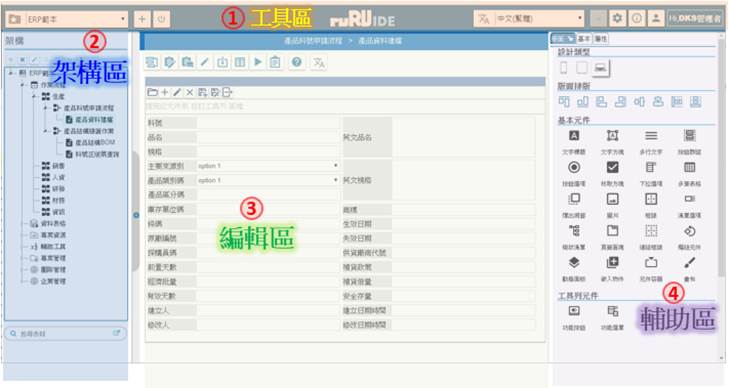Screen dimensions: 729x388
Task: Open the ERP project dropdown
Action: (67, 19)
